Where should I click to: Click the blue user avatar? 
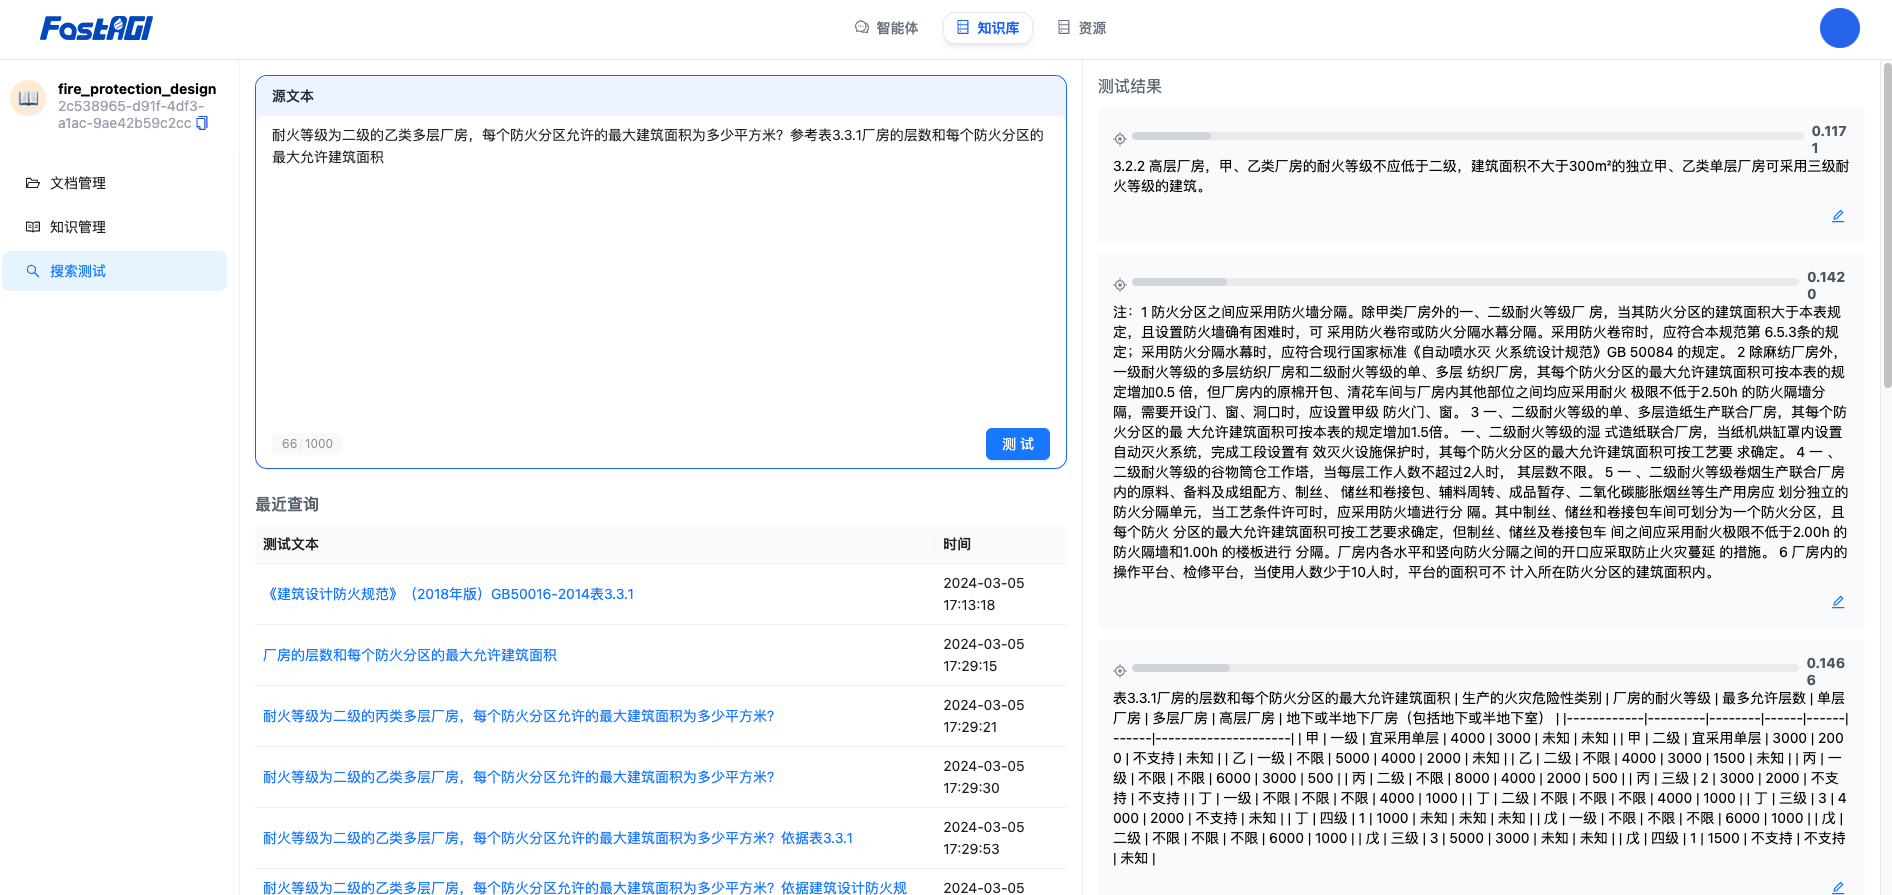pos(1839,28)
